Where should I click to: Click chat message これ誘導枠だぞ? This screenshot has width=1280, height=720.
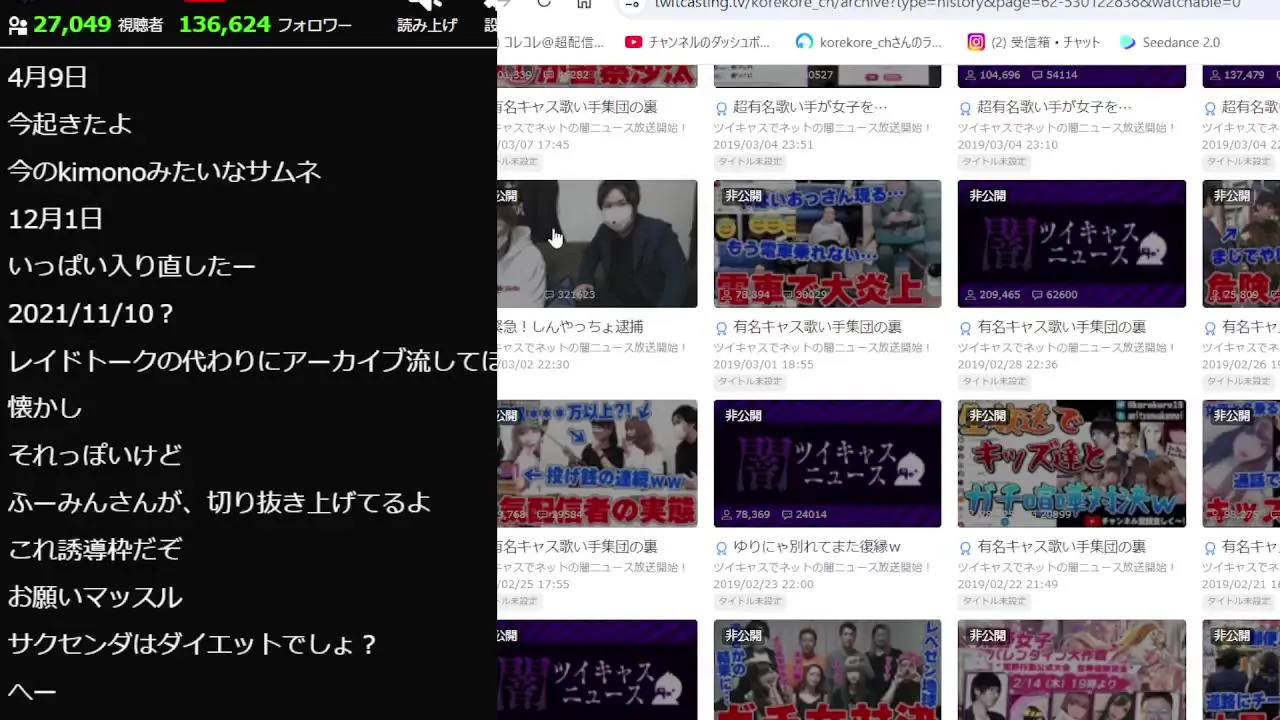95,549
